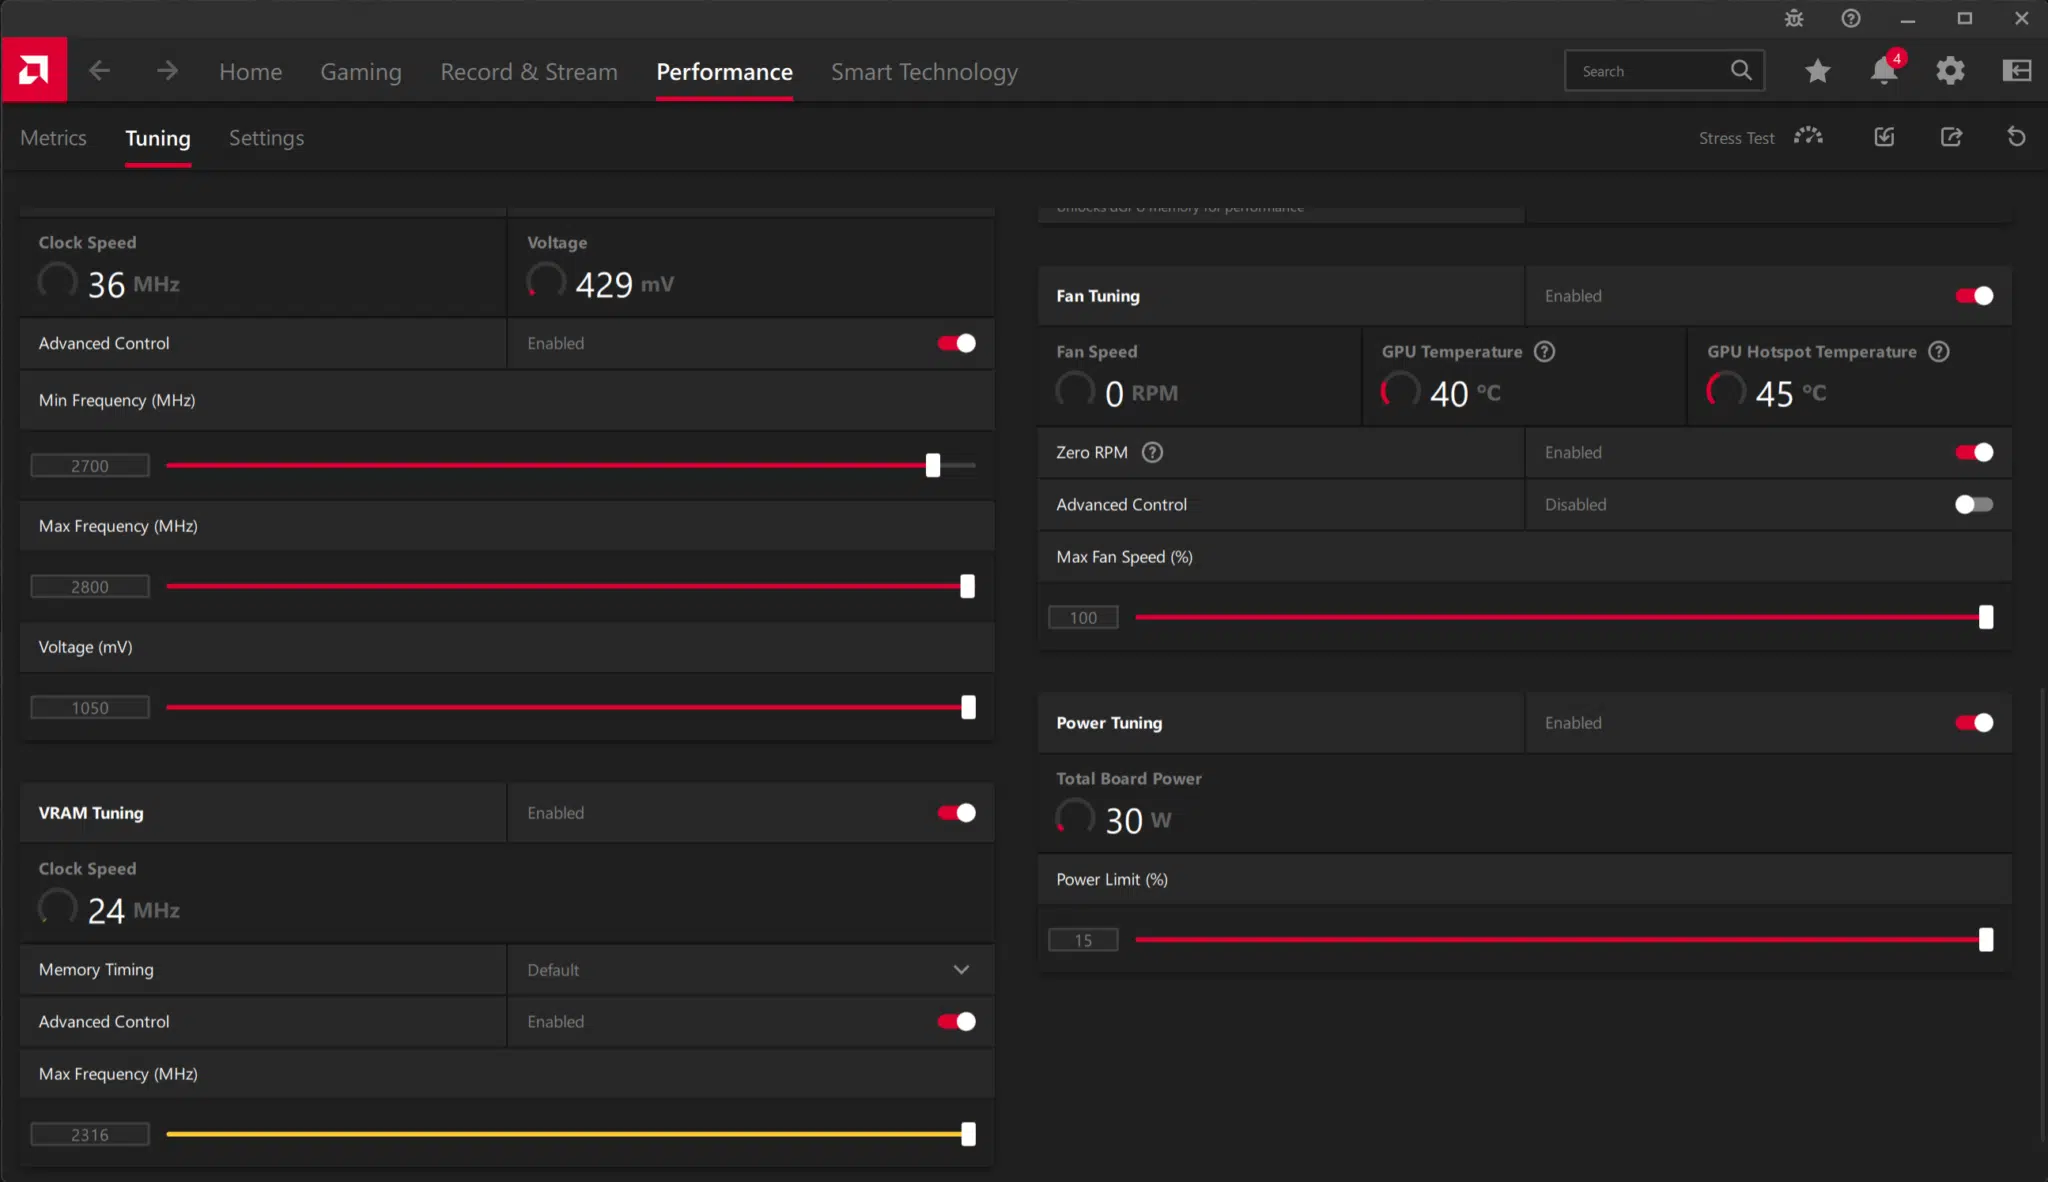Image resolution: width=2048 pixels, height=1182 pixels.
Task: Show GPU Hotspot Temperature help icon
Action: 1939,352
